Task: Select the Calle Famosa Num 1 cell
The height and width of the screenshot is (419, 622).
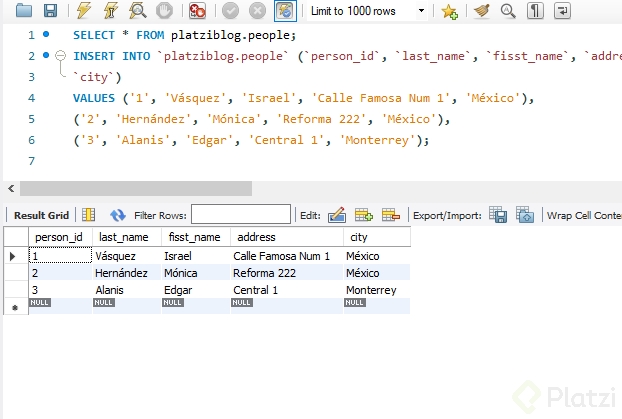Action: pyautogui.click(x=286, y=256)
